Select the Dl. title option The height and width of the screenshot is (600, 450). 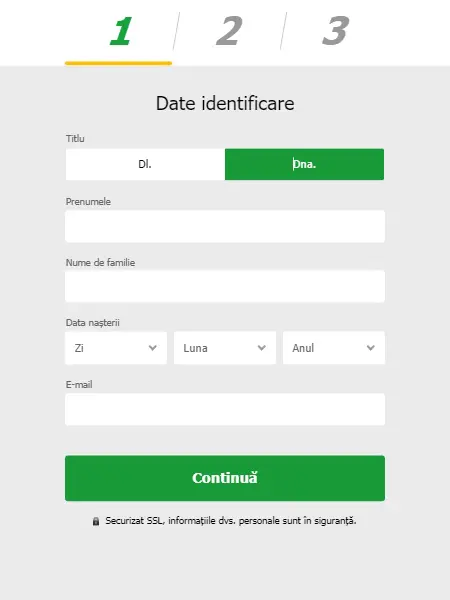click(145, 164)
